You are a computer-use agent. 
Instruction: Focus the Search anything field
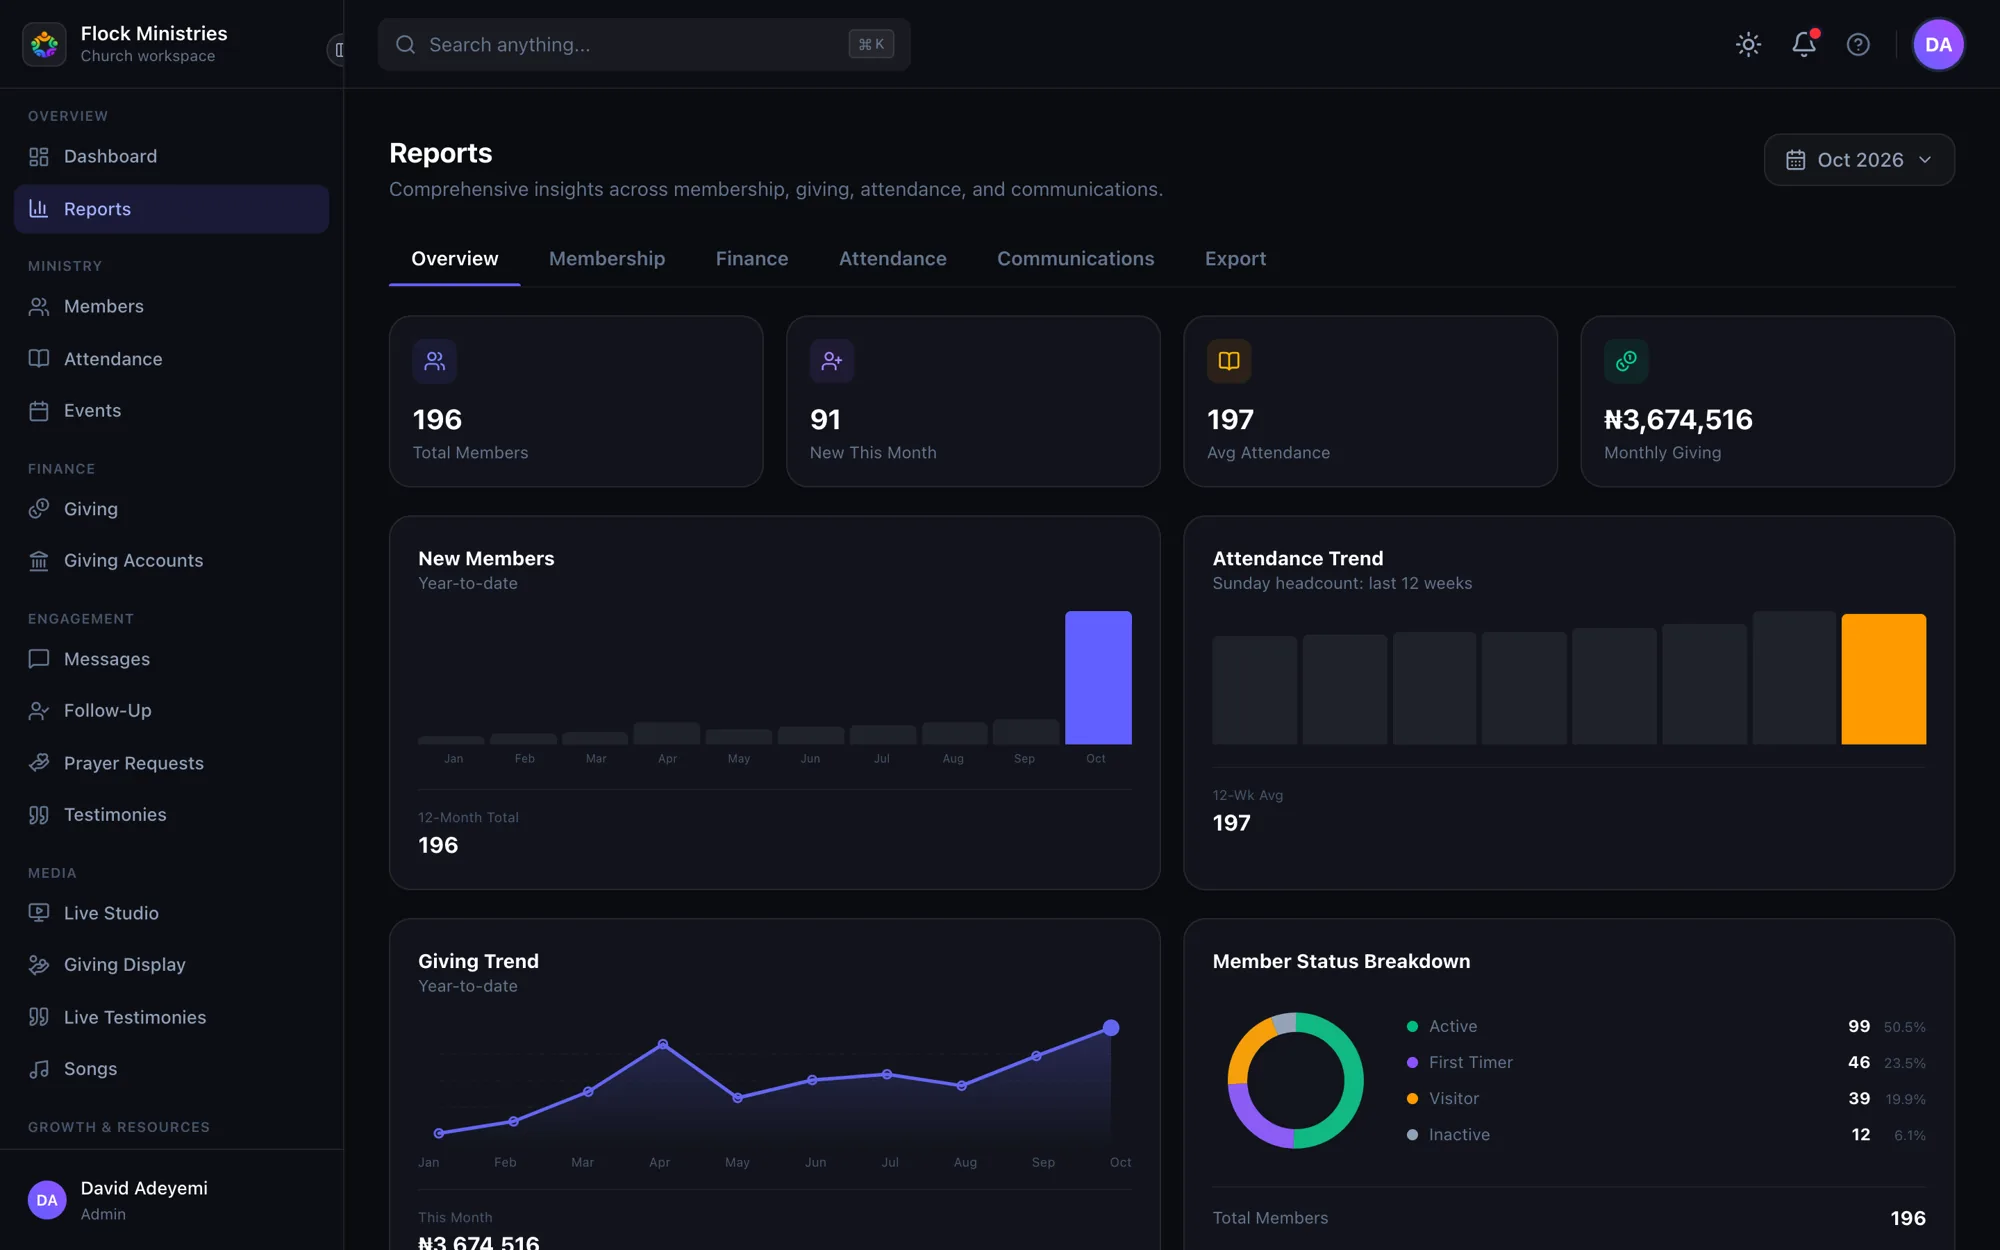[x=644, y=44]
